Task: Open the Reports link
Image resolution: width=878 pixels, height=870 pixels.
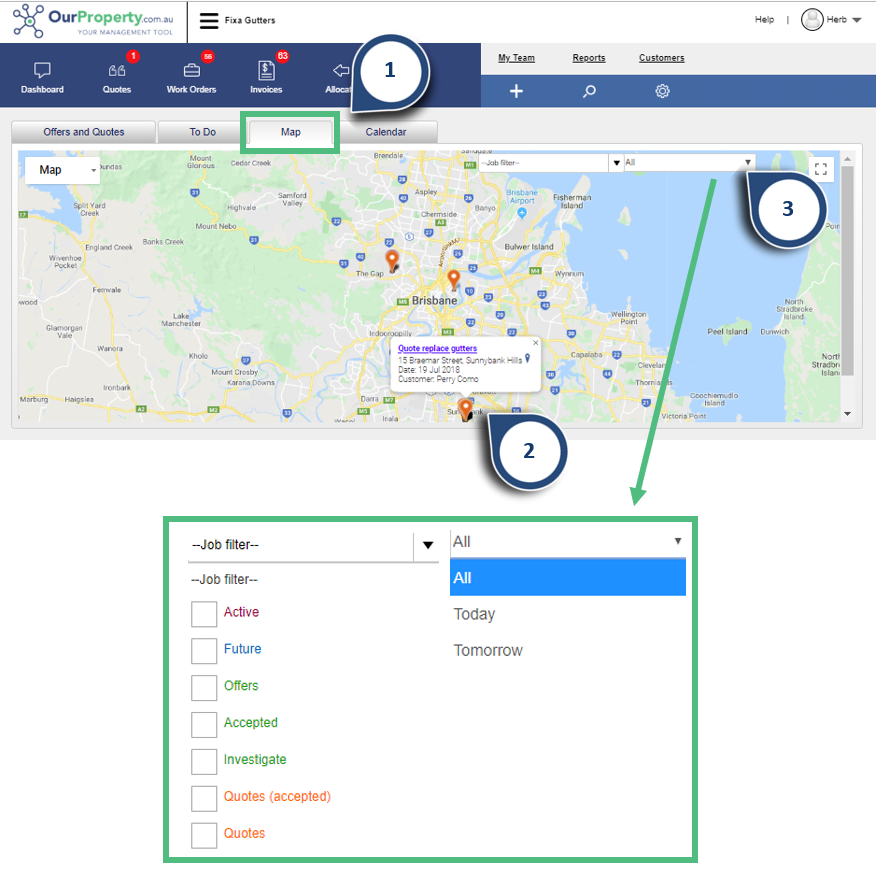Action: tap(589, 58)
